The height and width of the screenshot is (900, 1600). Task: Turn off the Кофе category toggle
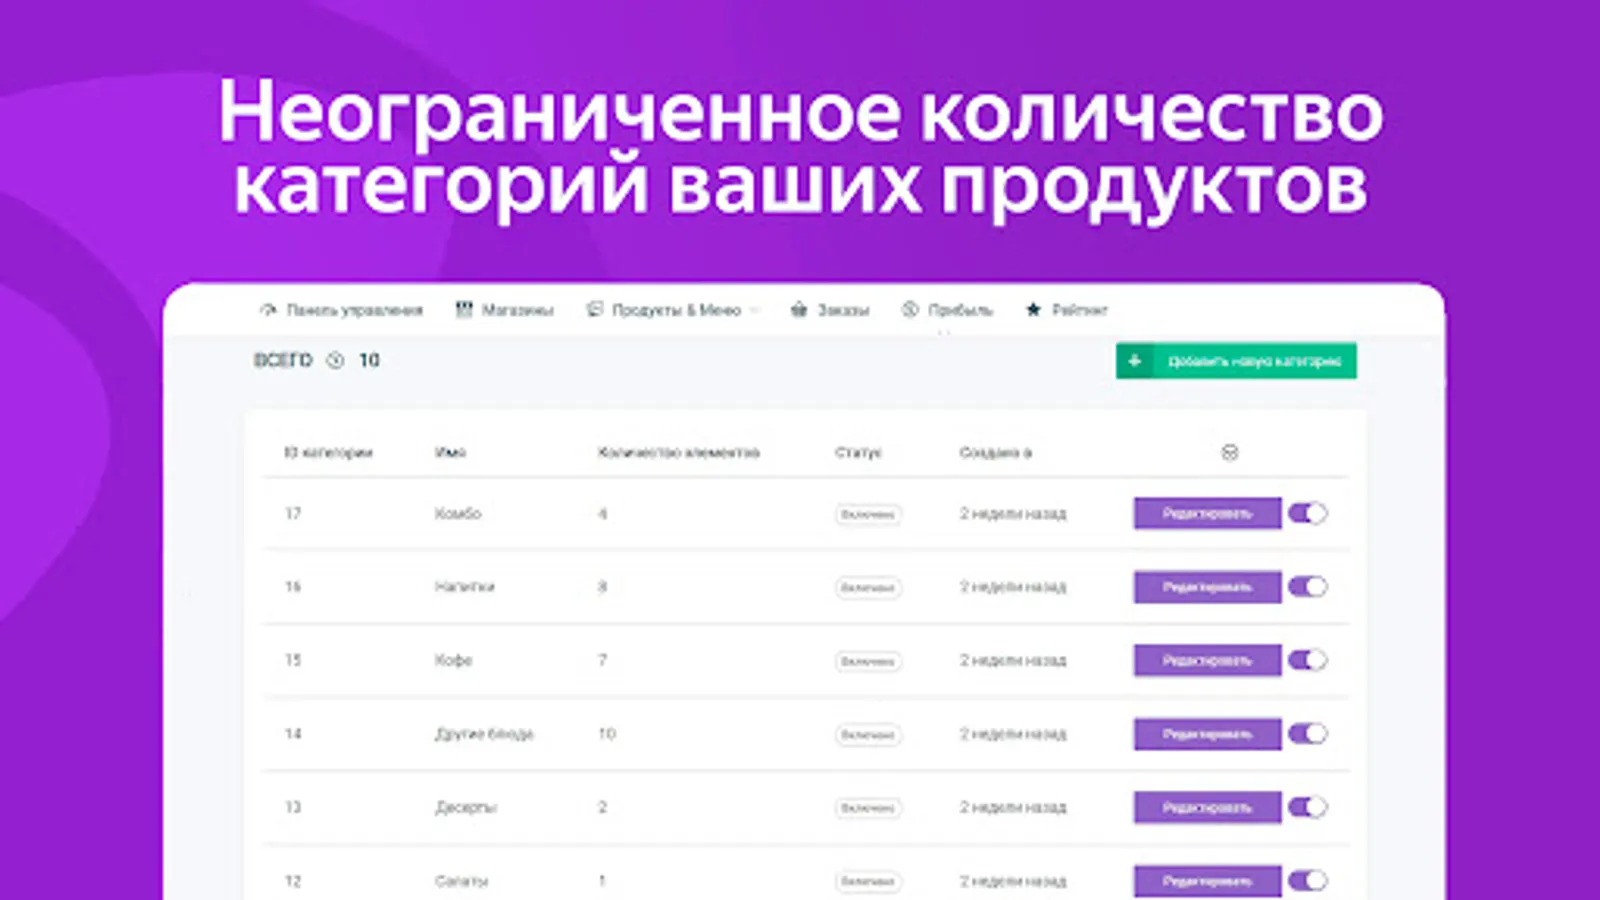[x=1308, y=660]
